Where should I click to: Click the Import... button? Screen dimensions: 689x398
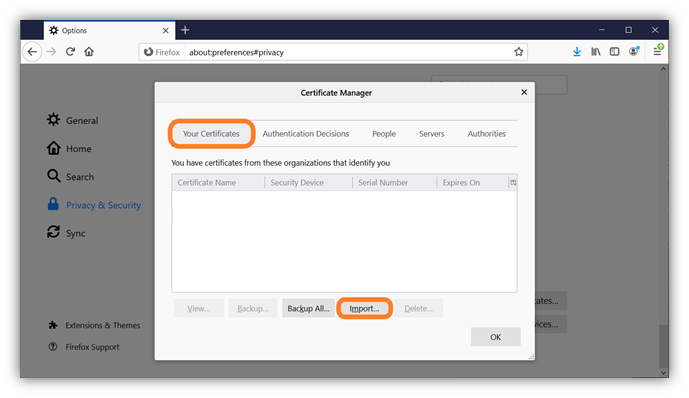(364, 308)
